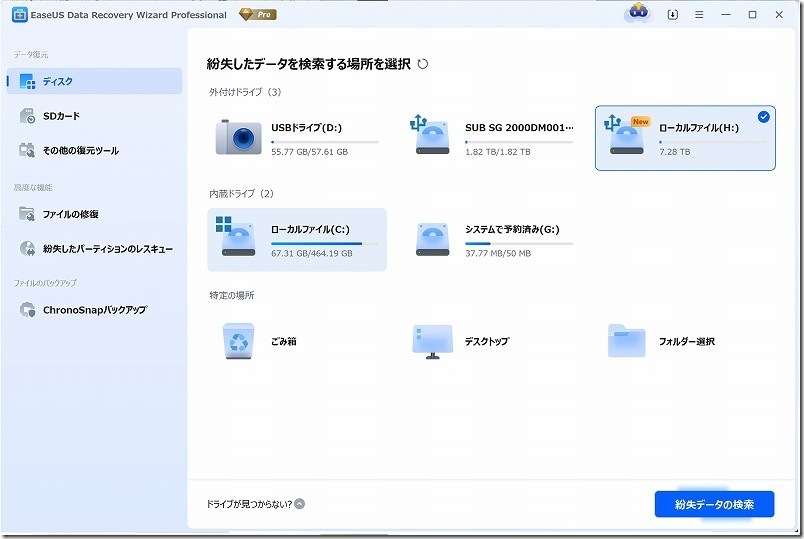The width and height of the screenshot is (804, 539).
Task: Click the drive icon for ローカルファイル(H:)
Action: tap(626, 135)
